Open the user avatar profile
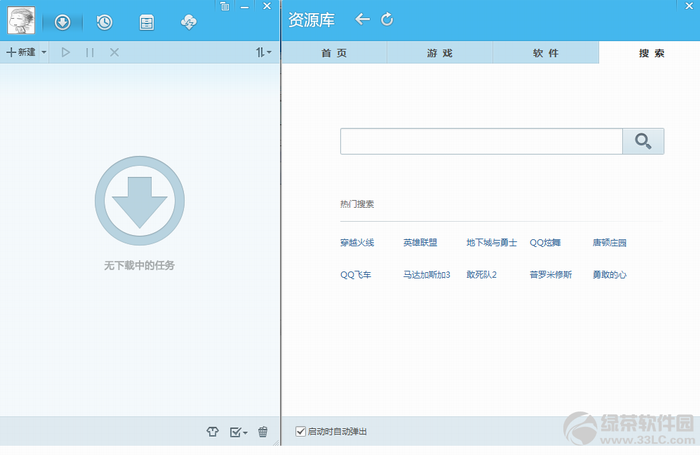This screenshot has width=700, height=455. 21,21
